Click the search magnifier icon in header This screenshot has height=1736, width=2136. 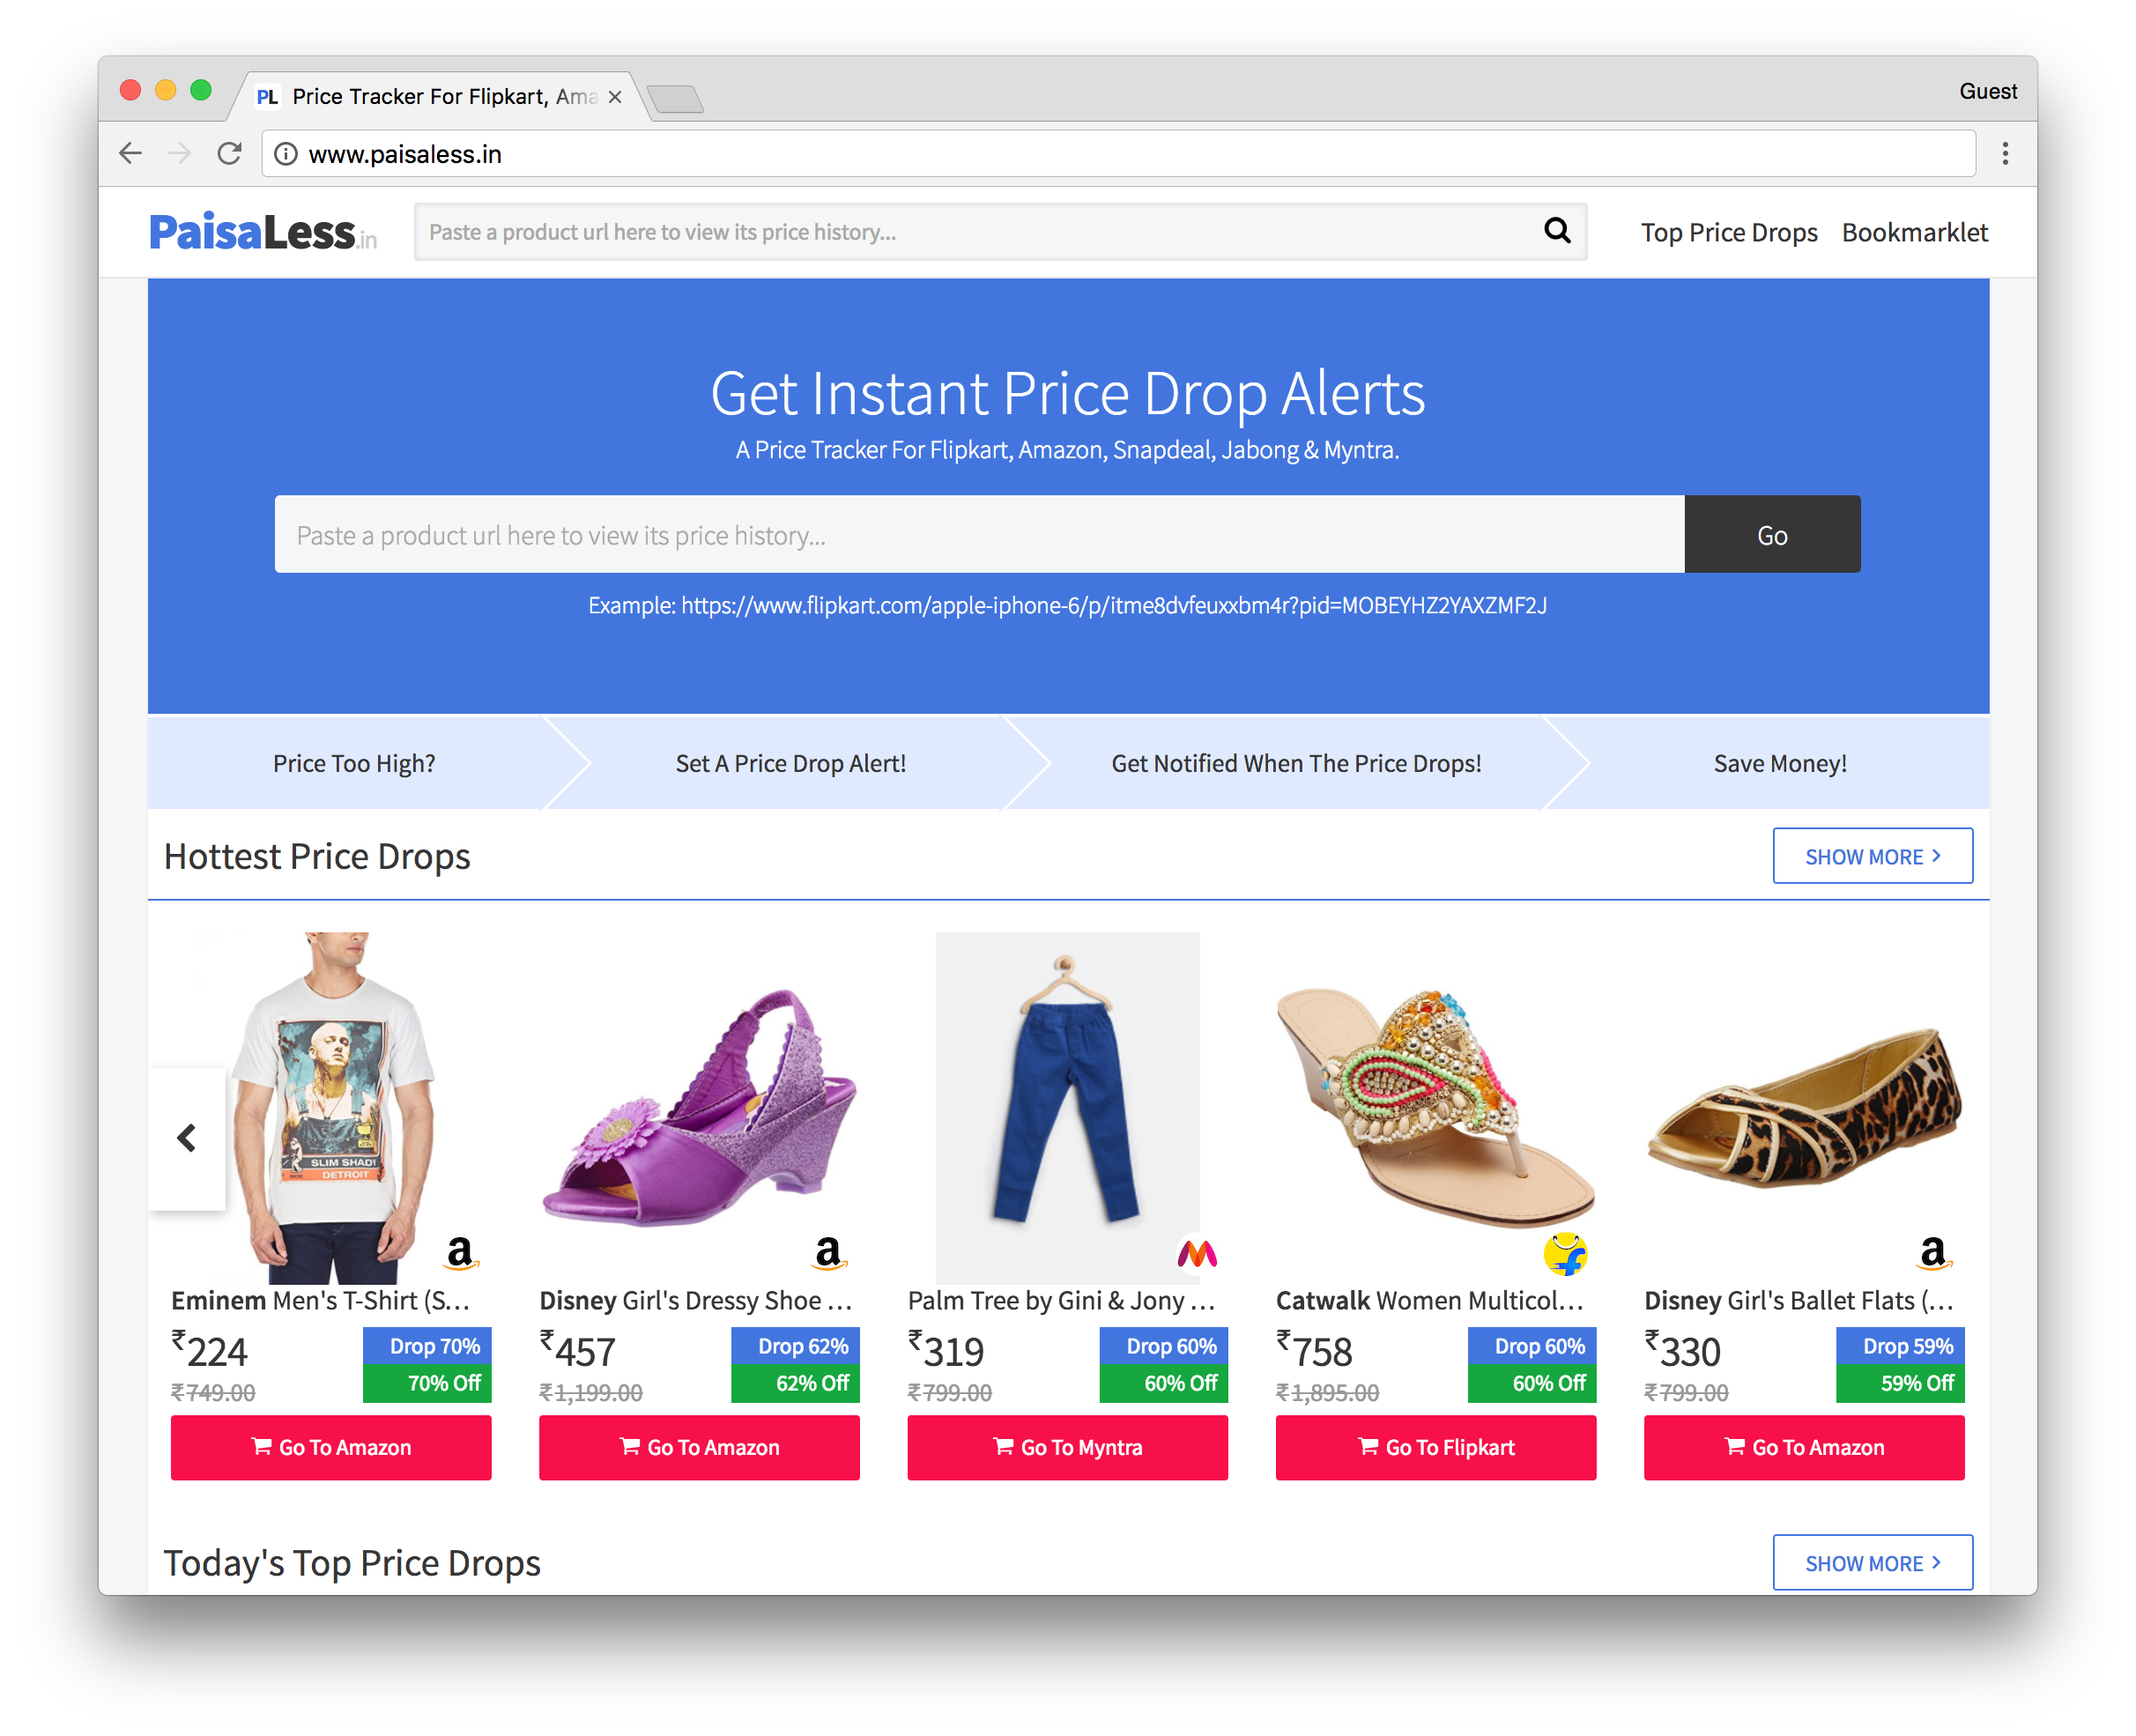pyautogui.click(x=1557, y=231)
